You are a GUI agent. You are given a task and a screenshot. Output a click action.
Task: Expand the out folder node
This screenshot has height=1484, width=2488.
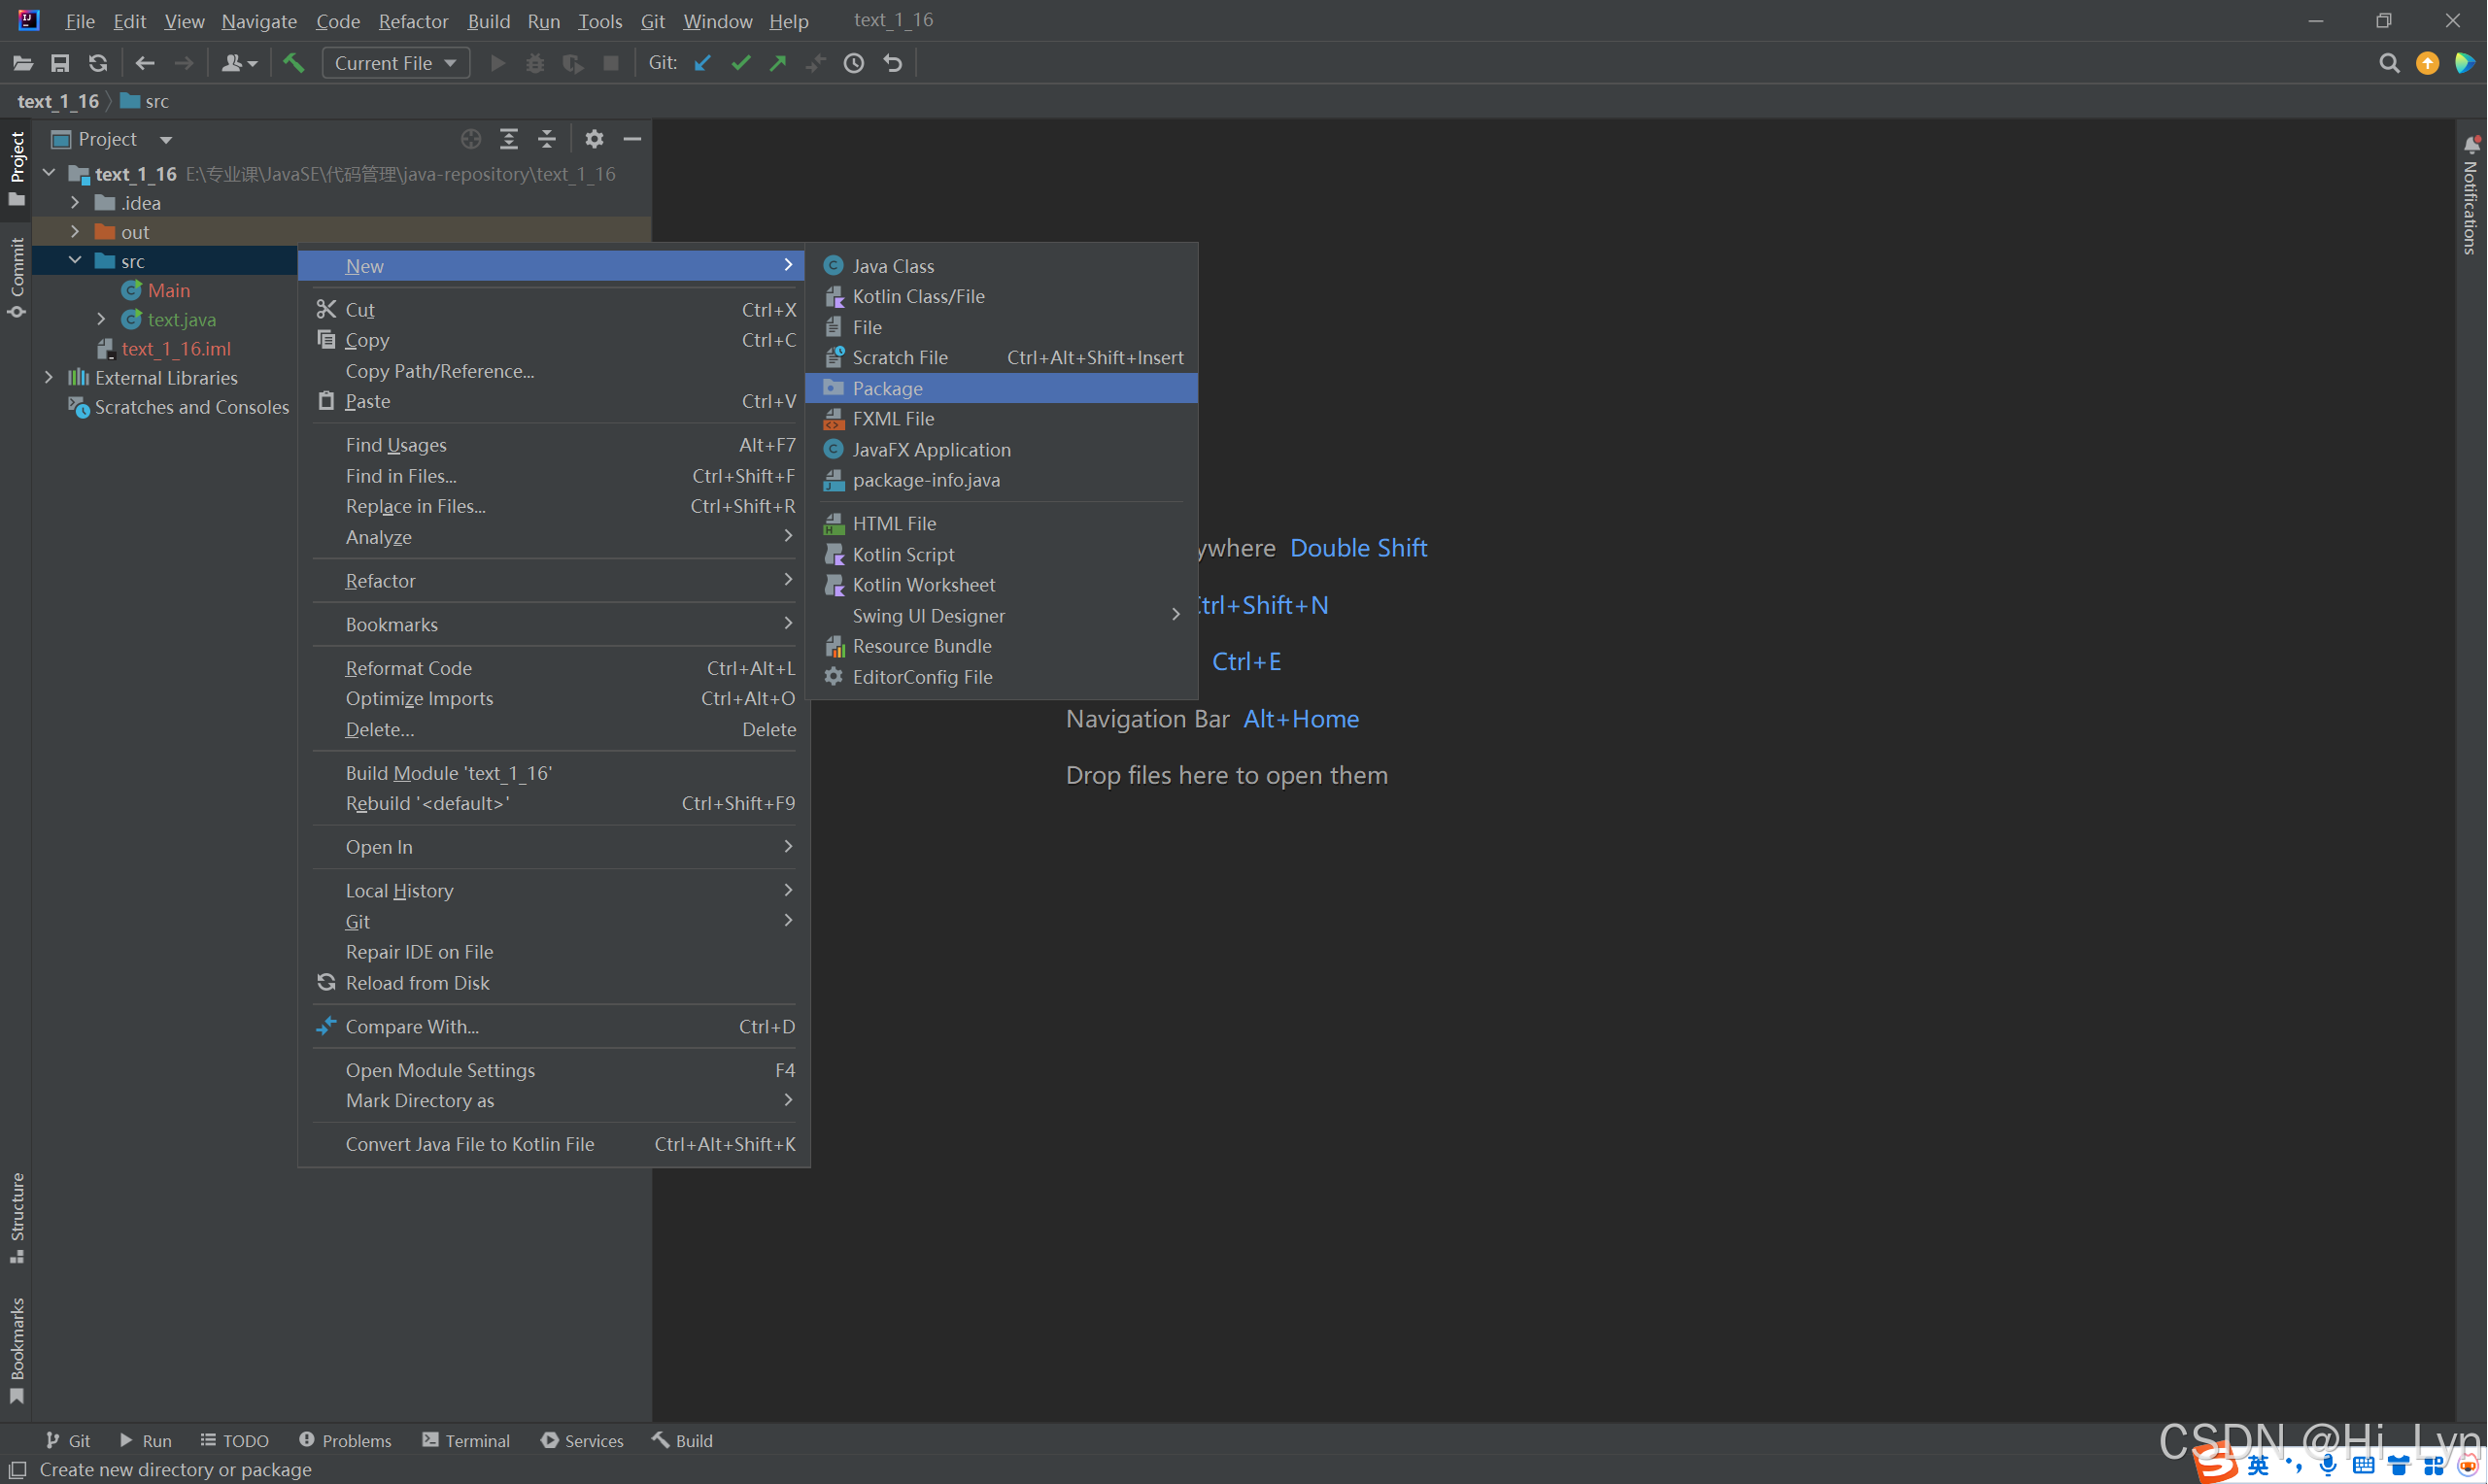pyautogui.click(x=75, y=232)
